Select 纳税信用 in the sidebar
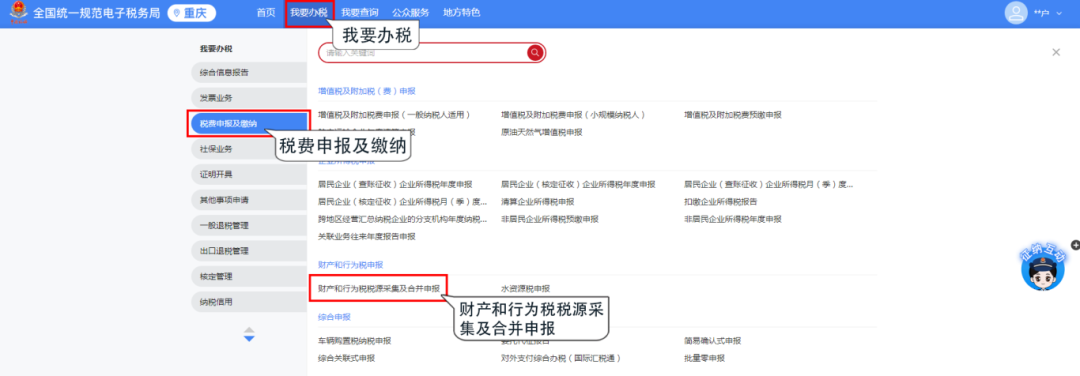The width and height of the screenshot is (1080, 376). point(249,302)
